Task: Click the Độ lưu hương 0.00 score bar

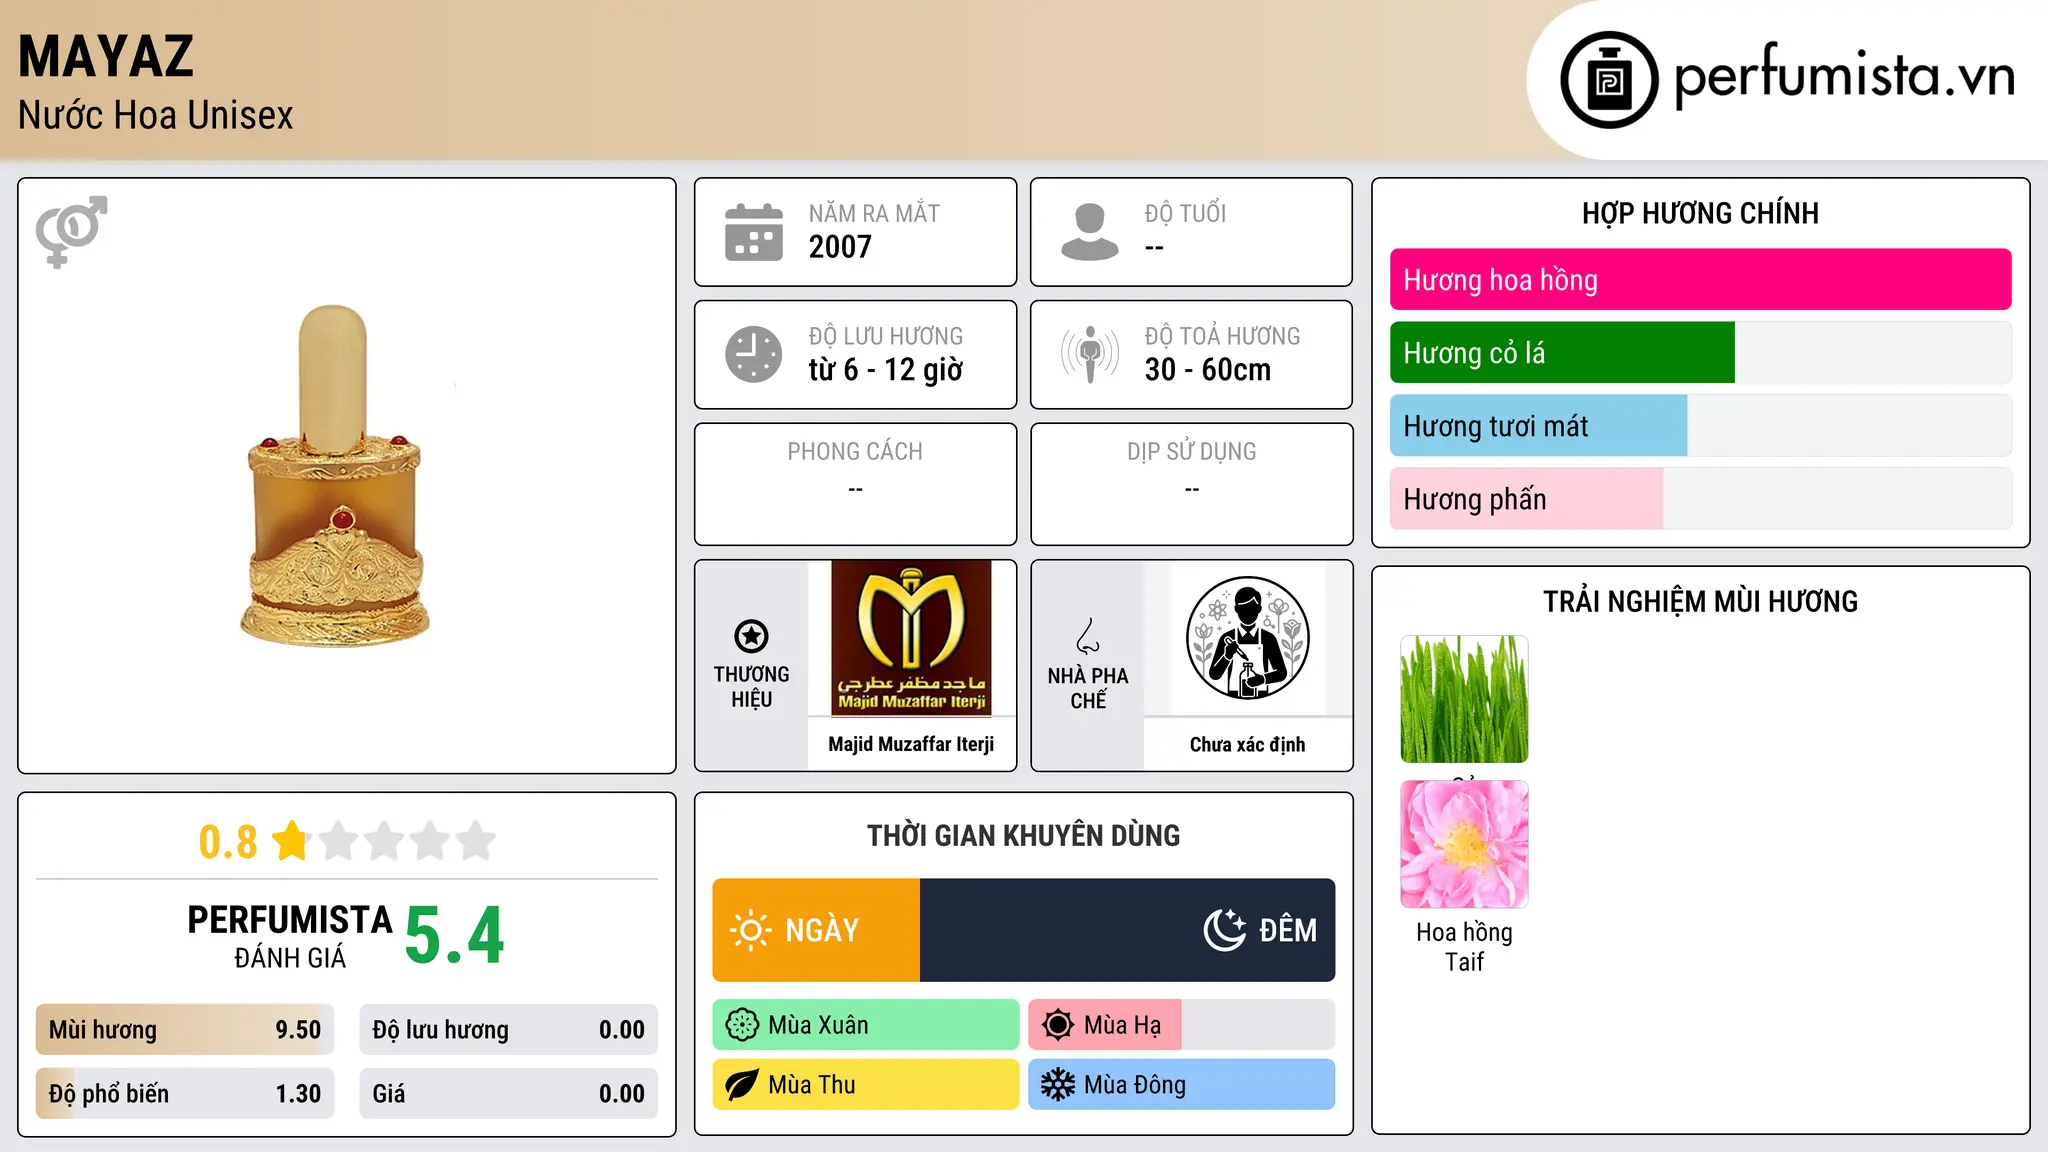Action: [508, 1030]
